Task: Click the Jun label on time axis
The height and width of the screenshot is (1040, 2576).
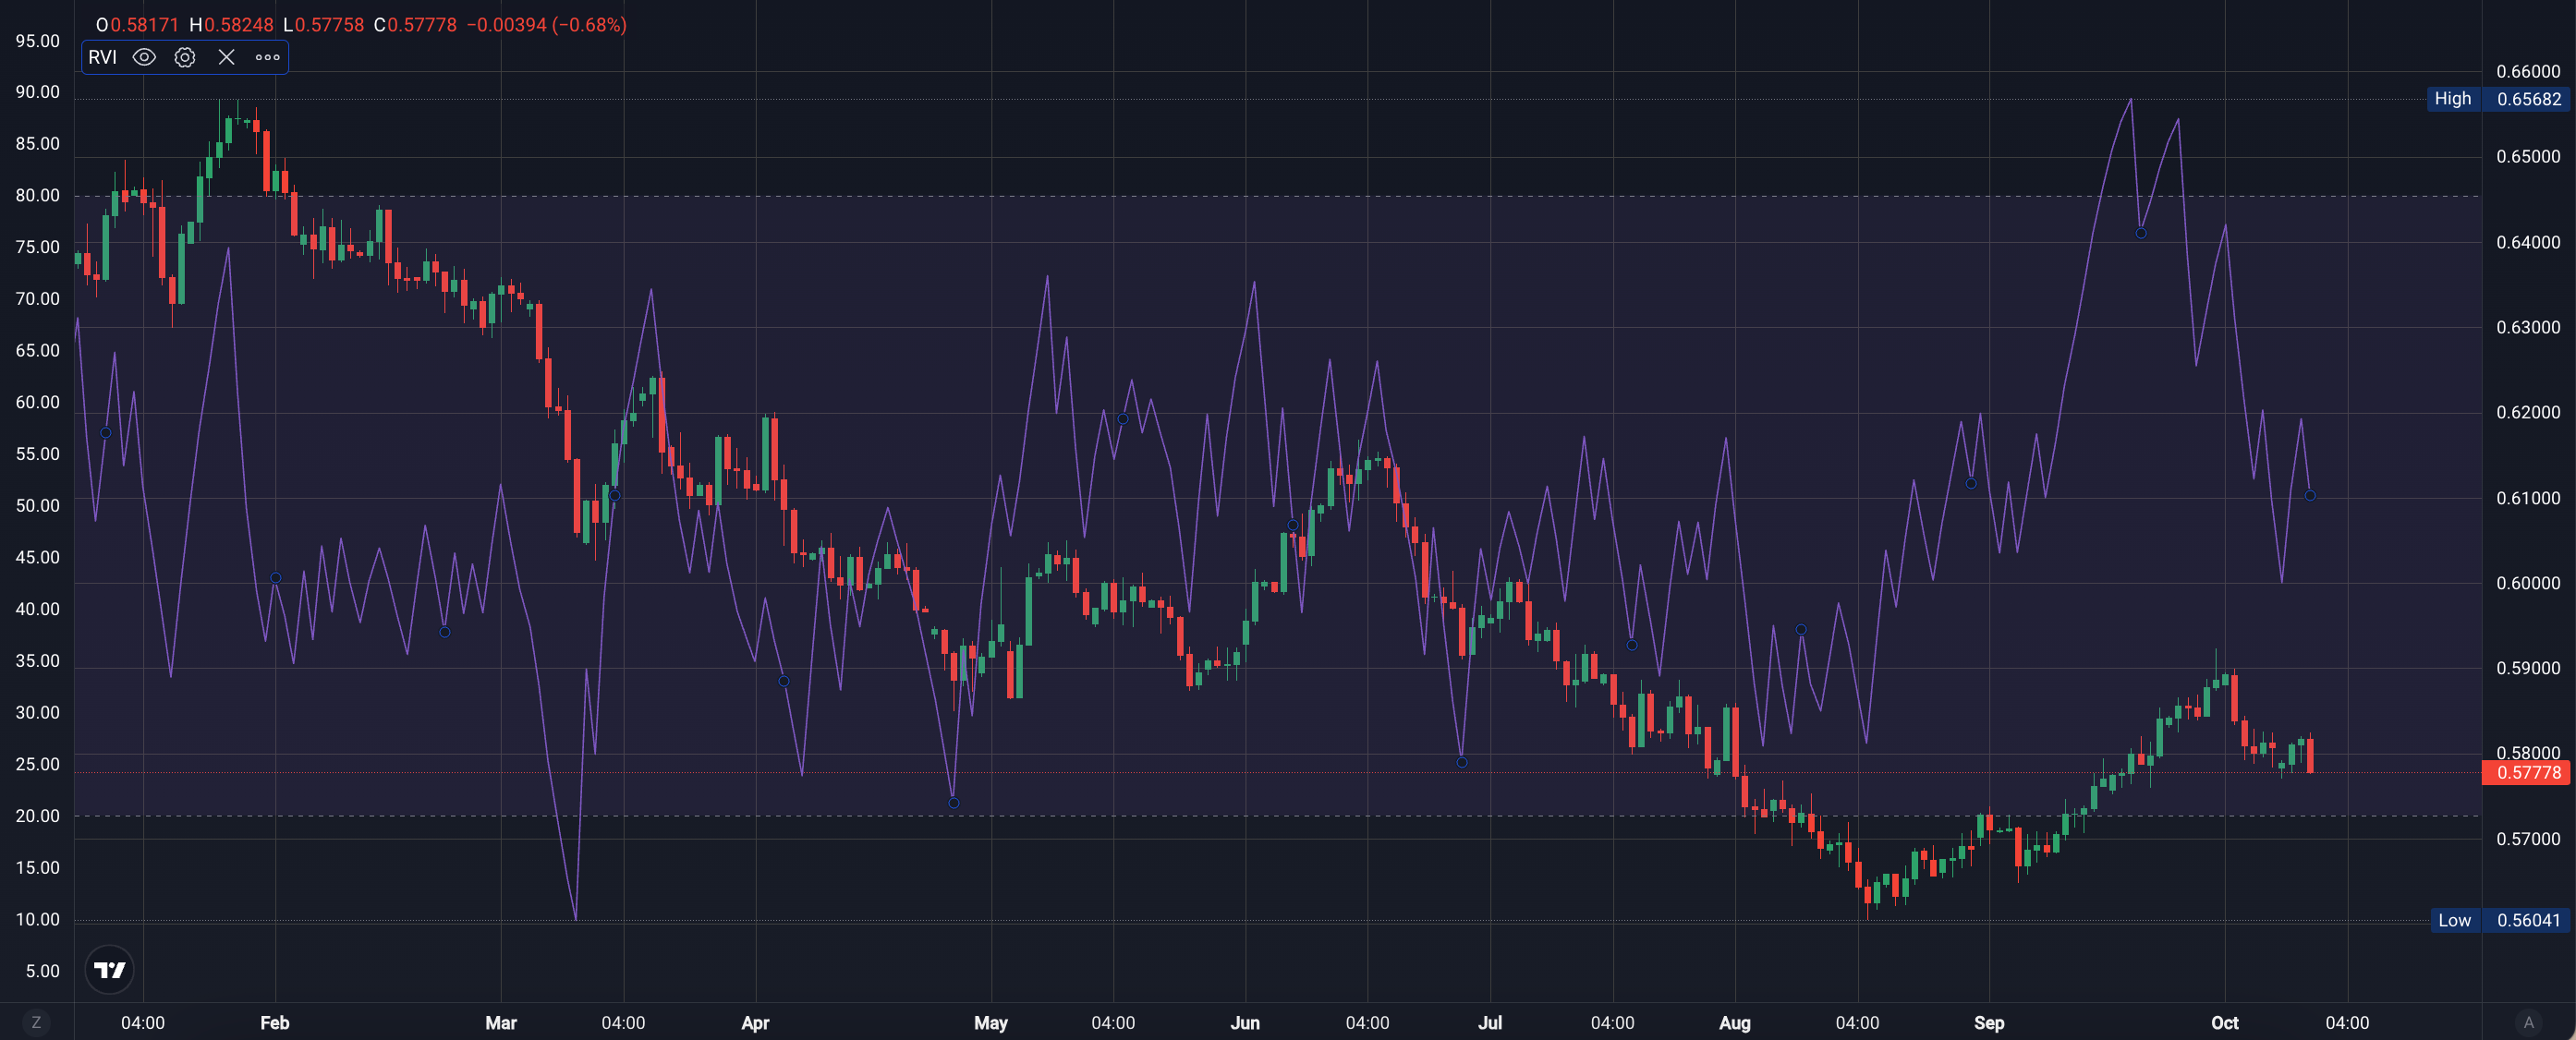Action: click(1245, 1022)
